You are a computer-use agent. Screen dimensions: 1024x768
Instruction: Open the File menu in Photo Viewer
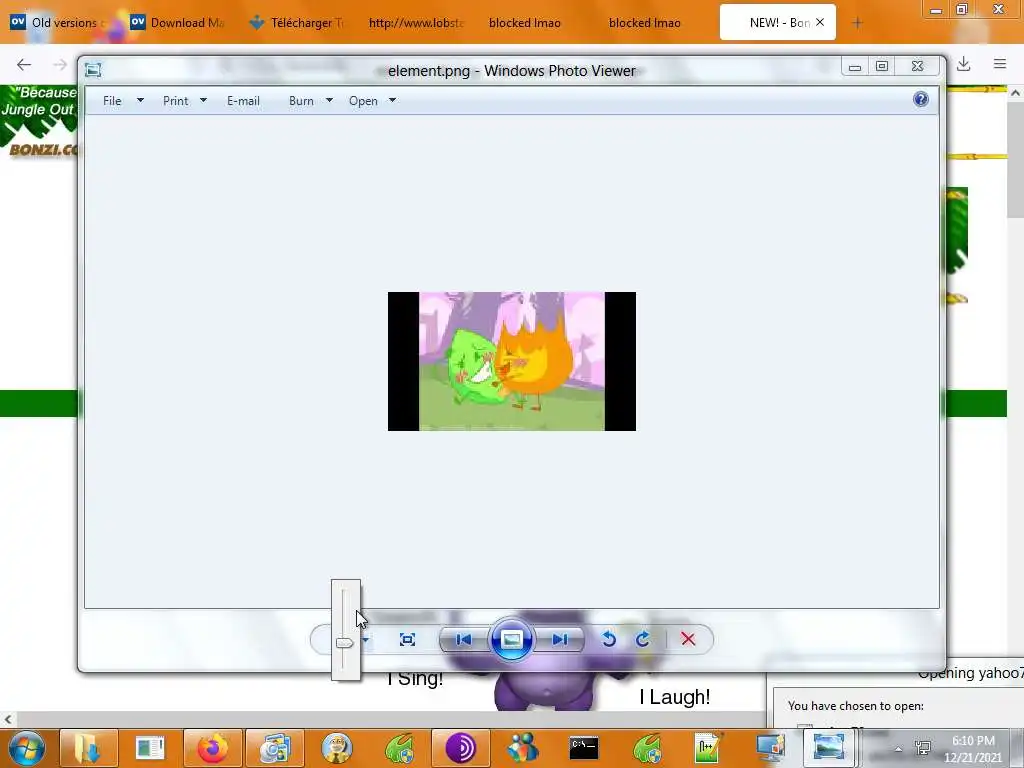[x=112, y=101]
